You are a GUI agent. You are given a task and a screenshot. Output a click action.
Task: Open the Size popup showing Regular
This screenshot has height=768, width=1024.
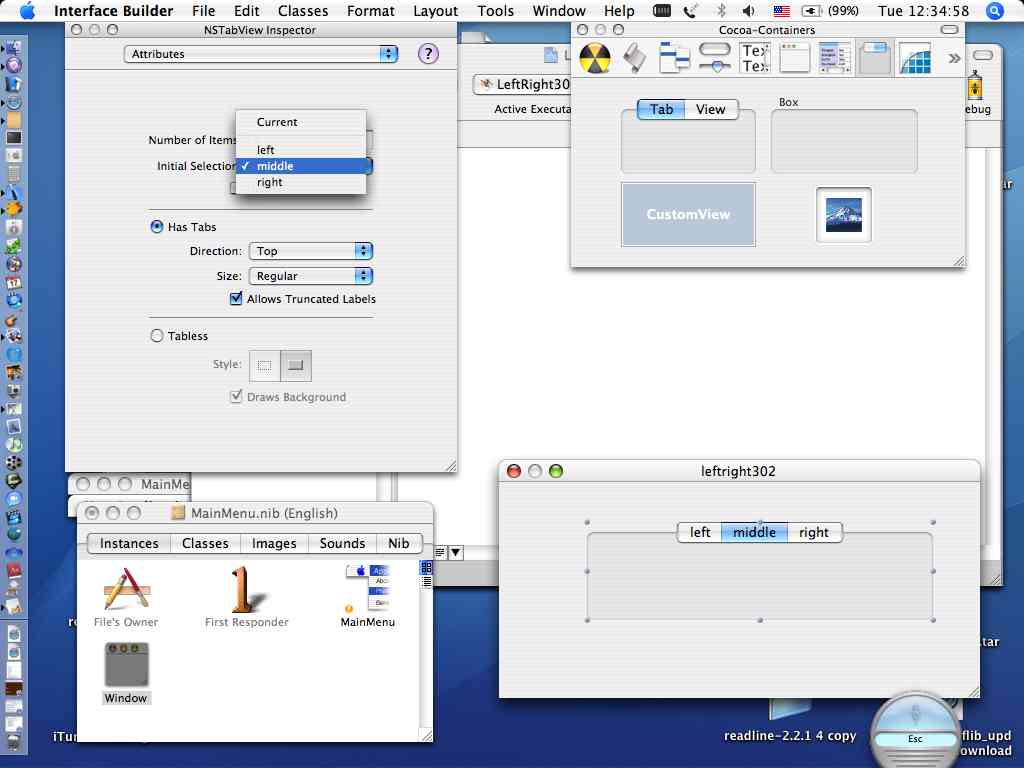coord(311,276)
